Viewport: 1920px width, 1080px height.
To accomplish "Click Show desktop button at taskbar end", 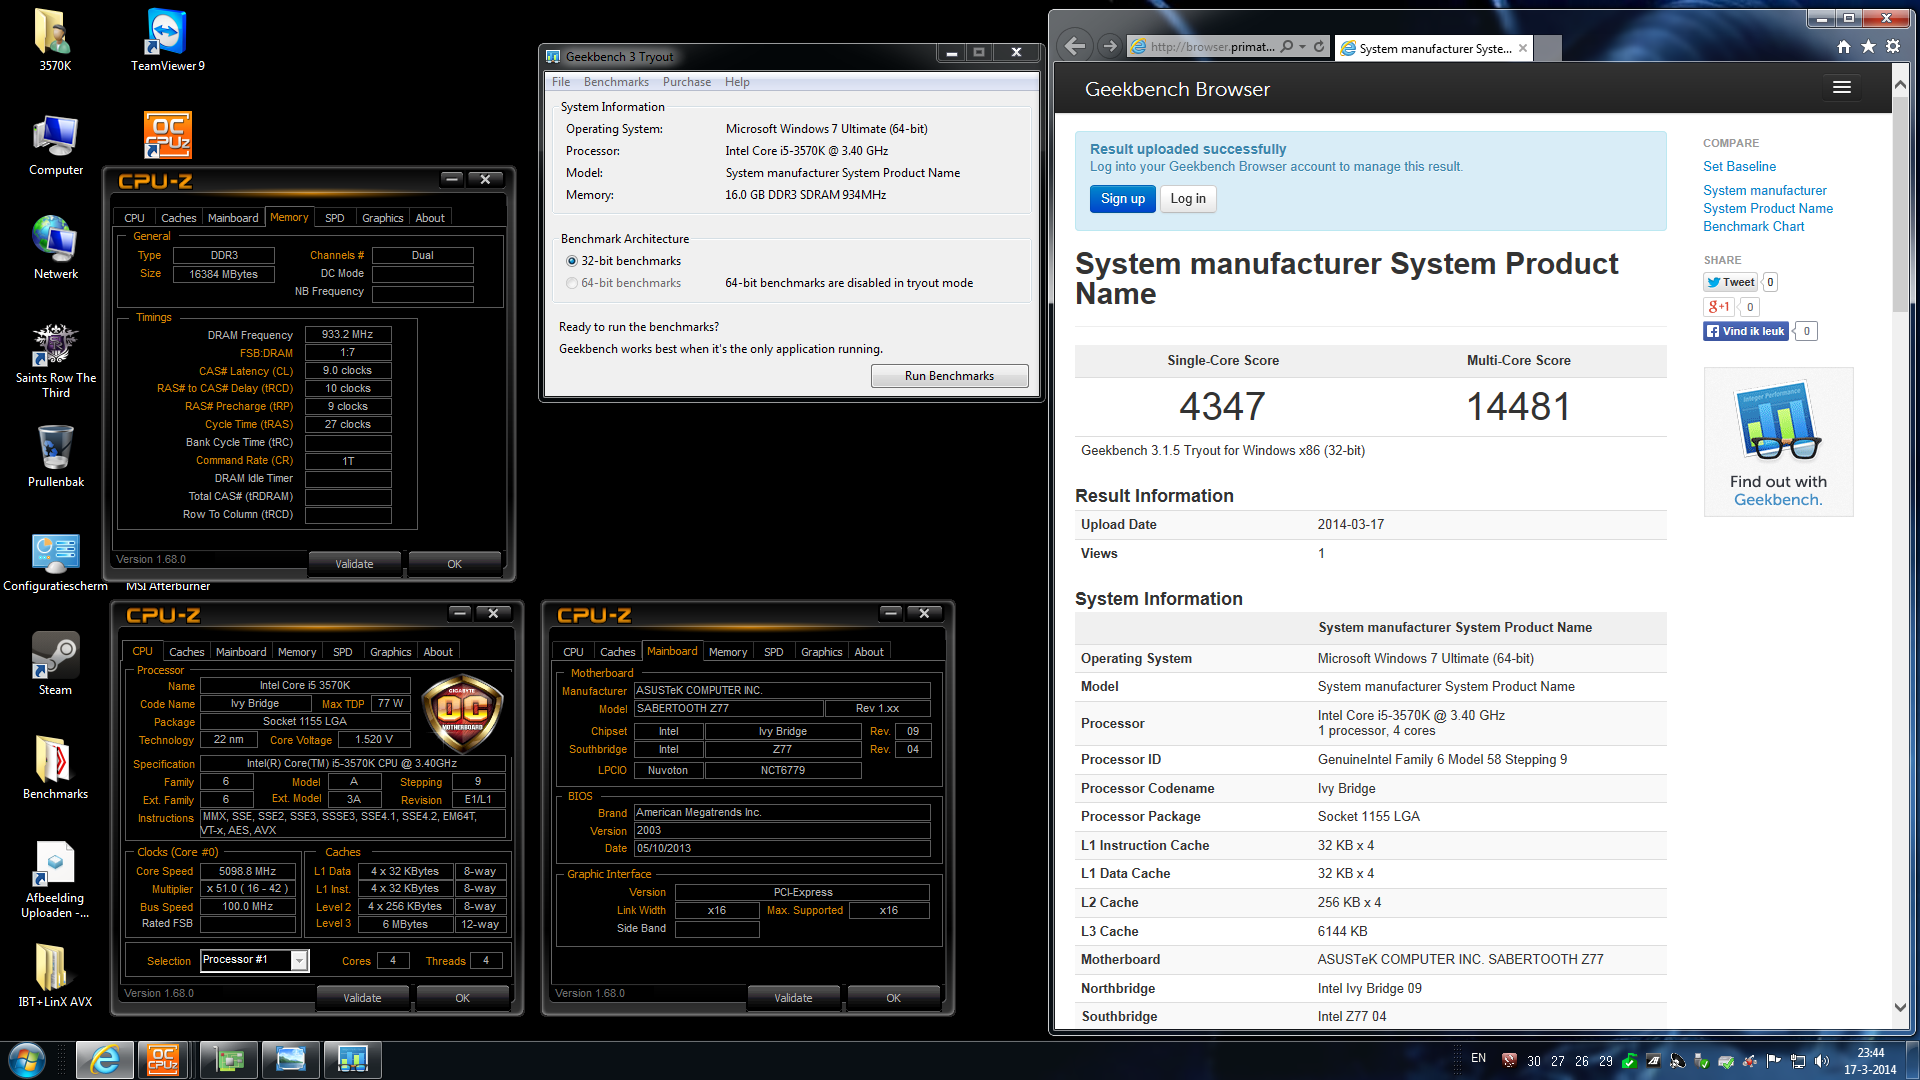I will [1913, 1060].
